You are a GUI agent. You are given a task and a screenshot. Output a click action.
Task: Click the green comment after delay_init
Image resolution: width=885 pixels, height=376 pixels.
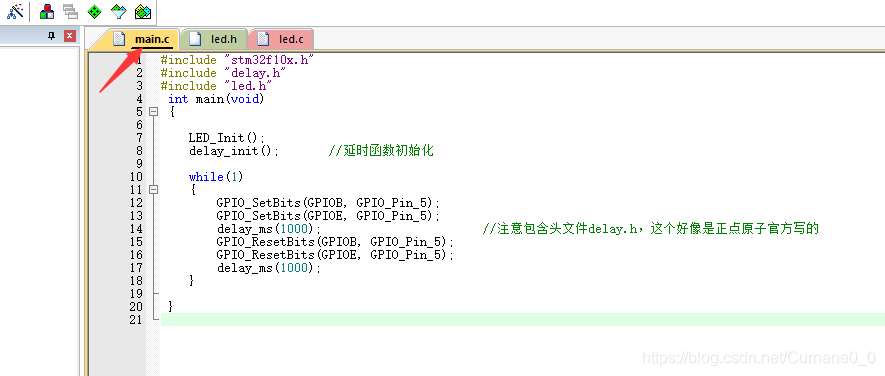(x=381, y=151)
